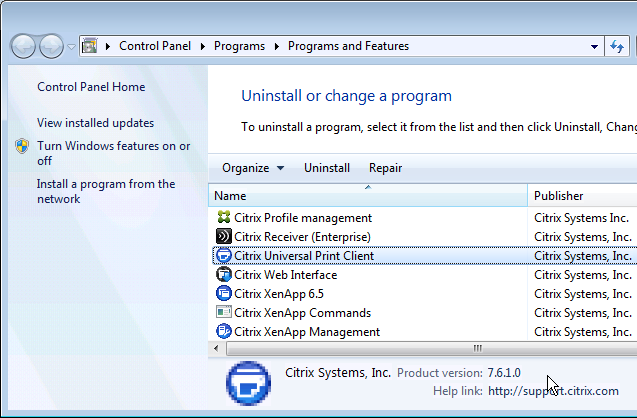This screenshot has width=637, height=418.
Task: Click shield icon beside Windows features link
Action: 22,146
